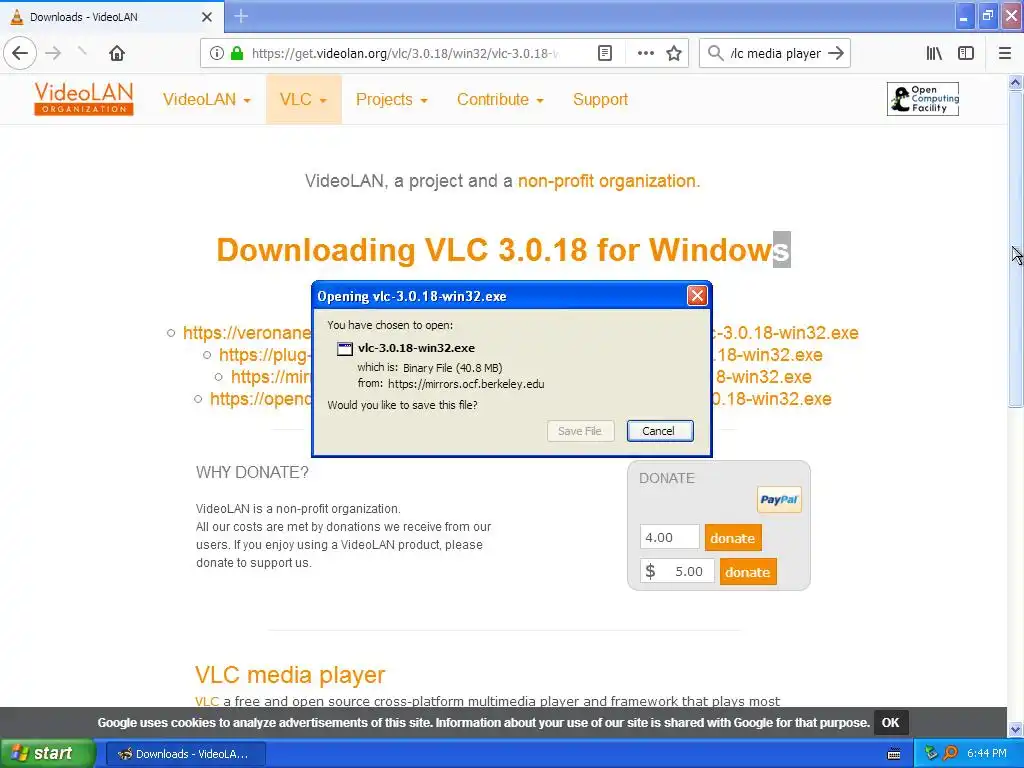
Task: Dismiss the cookie notice with OK
Action: point(890,723)
